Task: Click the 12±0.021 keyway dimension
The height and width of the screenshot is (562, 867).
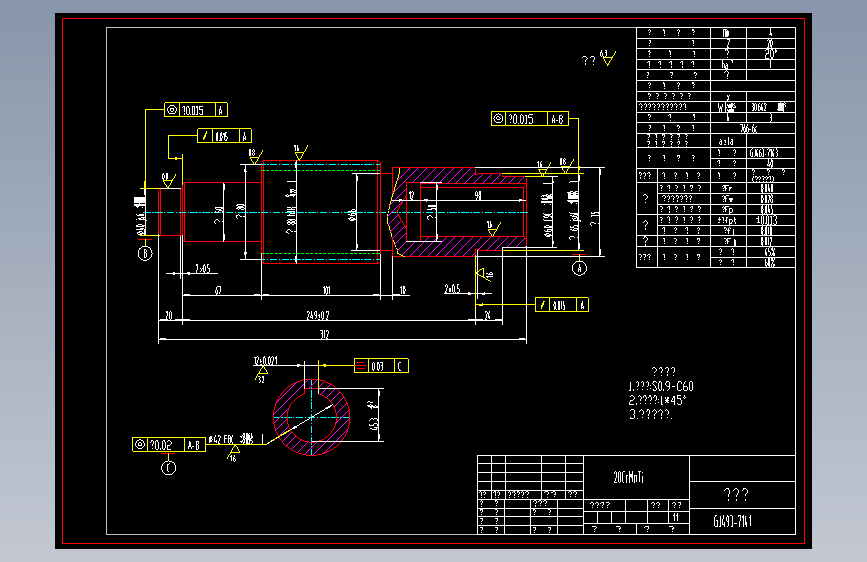Action: pos(265,361)
